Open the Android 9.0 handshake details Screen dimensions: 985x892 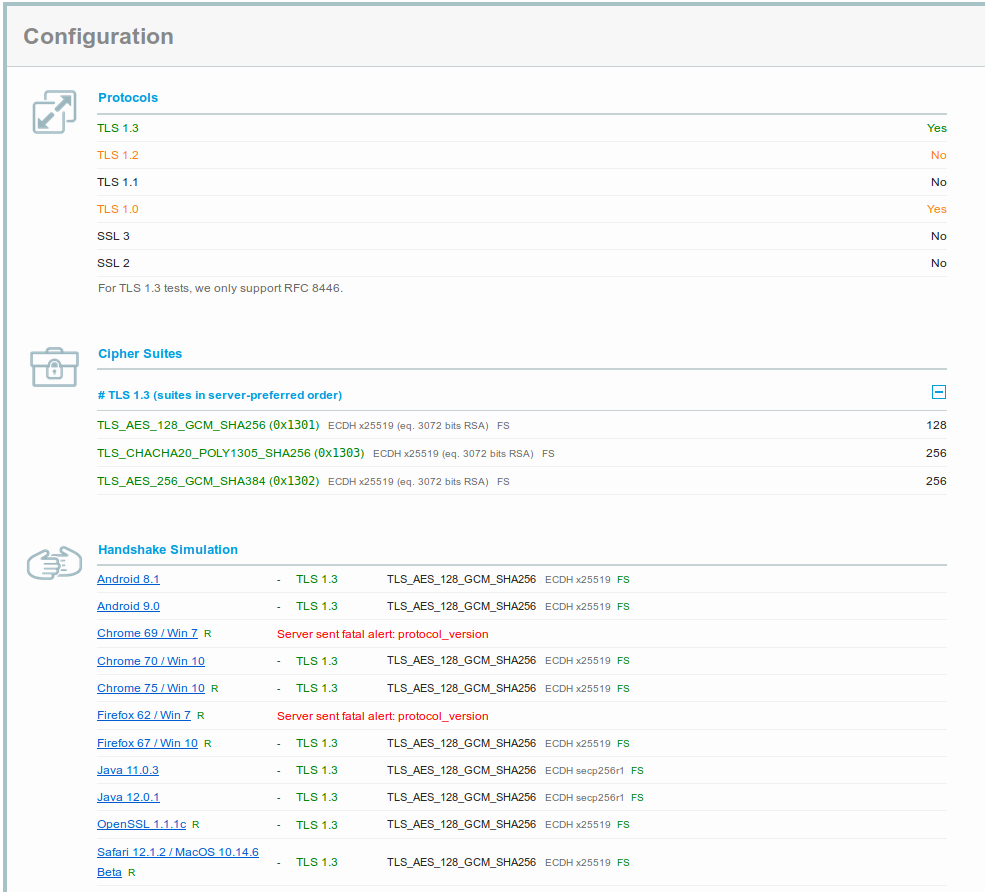128,606
